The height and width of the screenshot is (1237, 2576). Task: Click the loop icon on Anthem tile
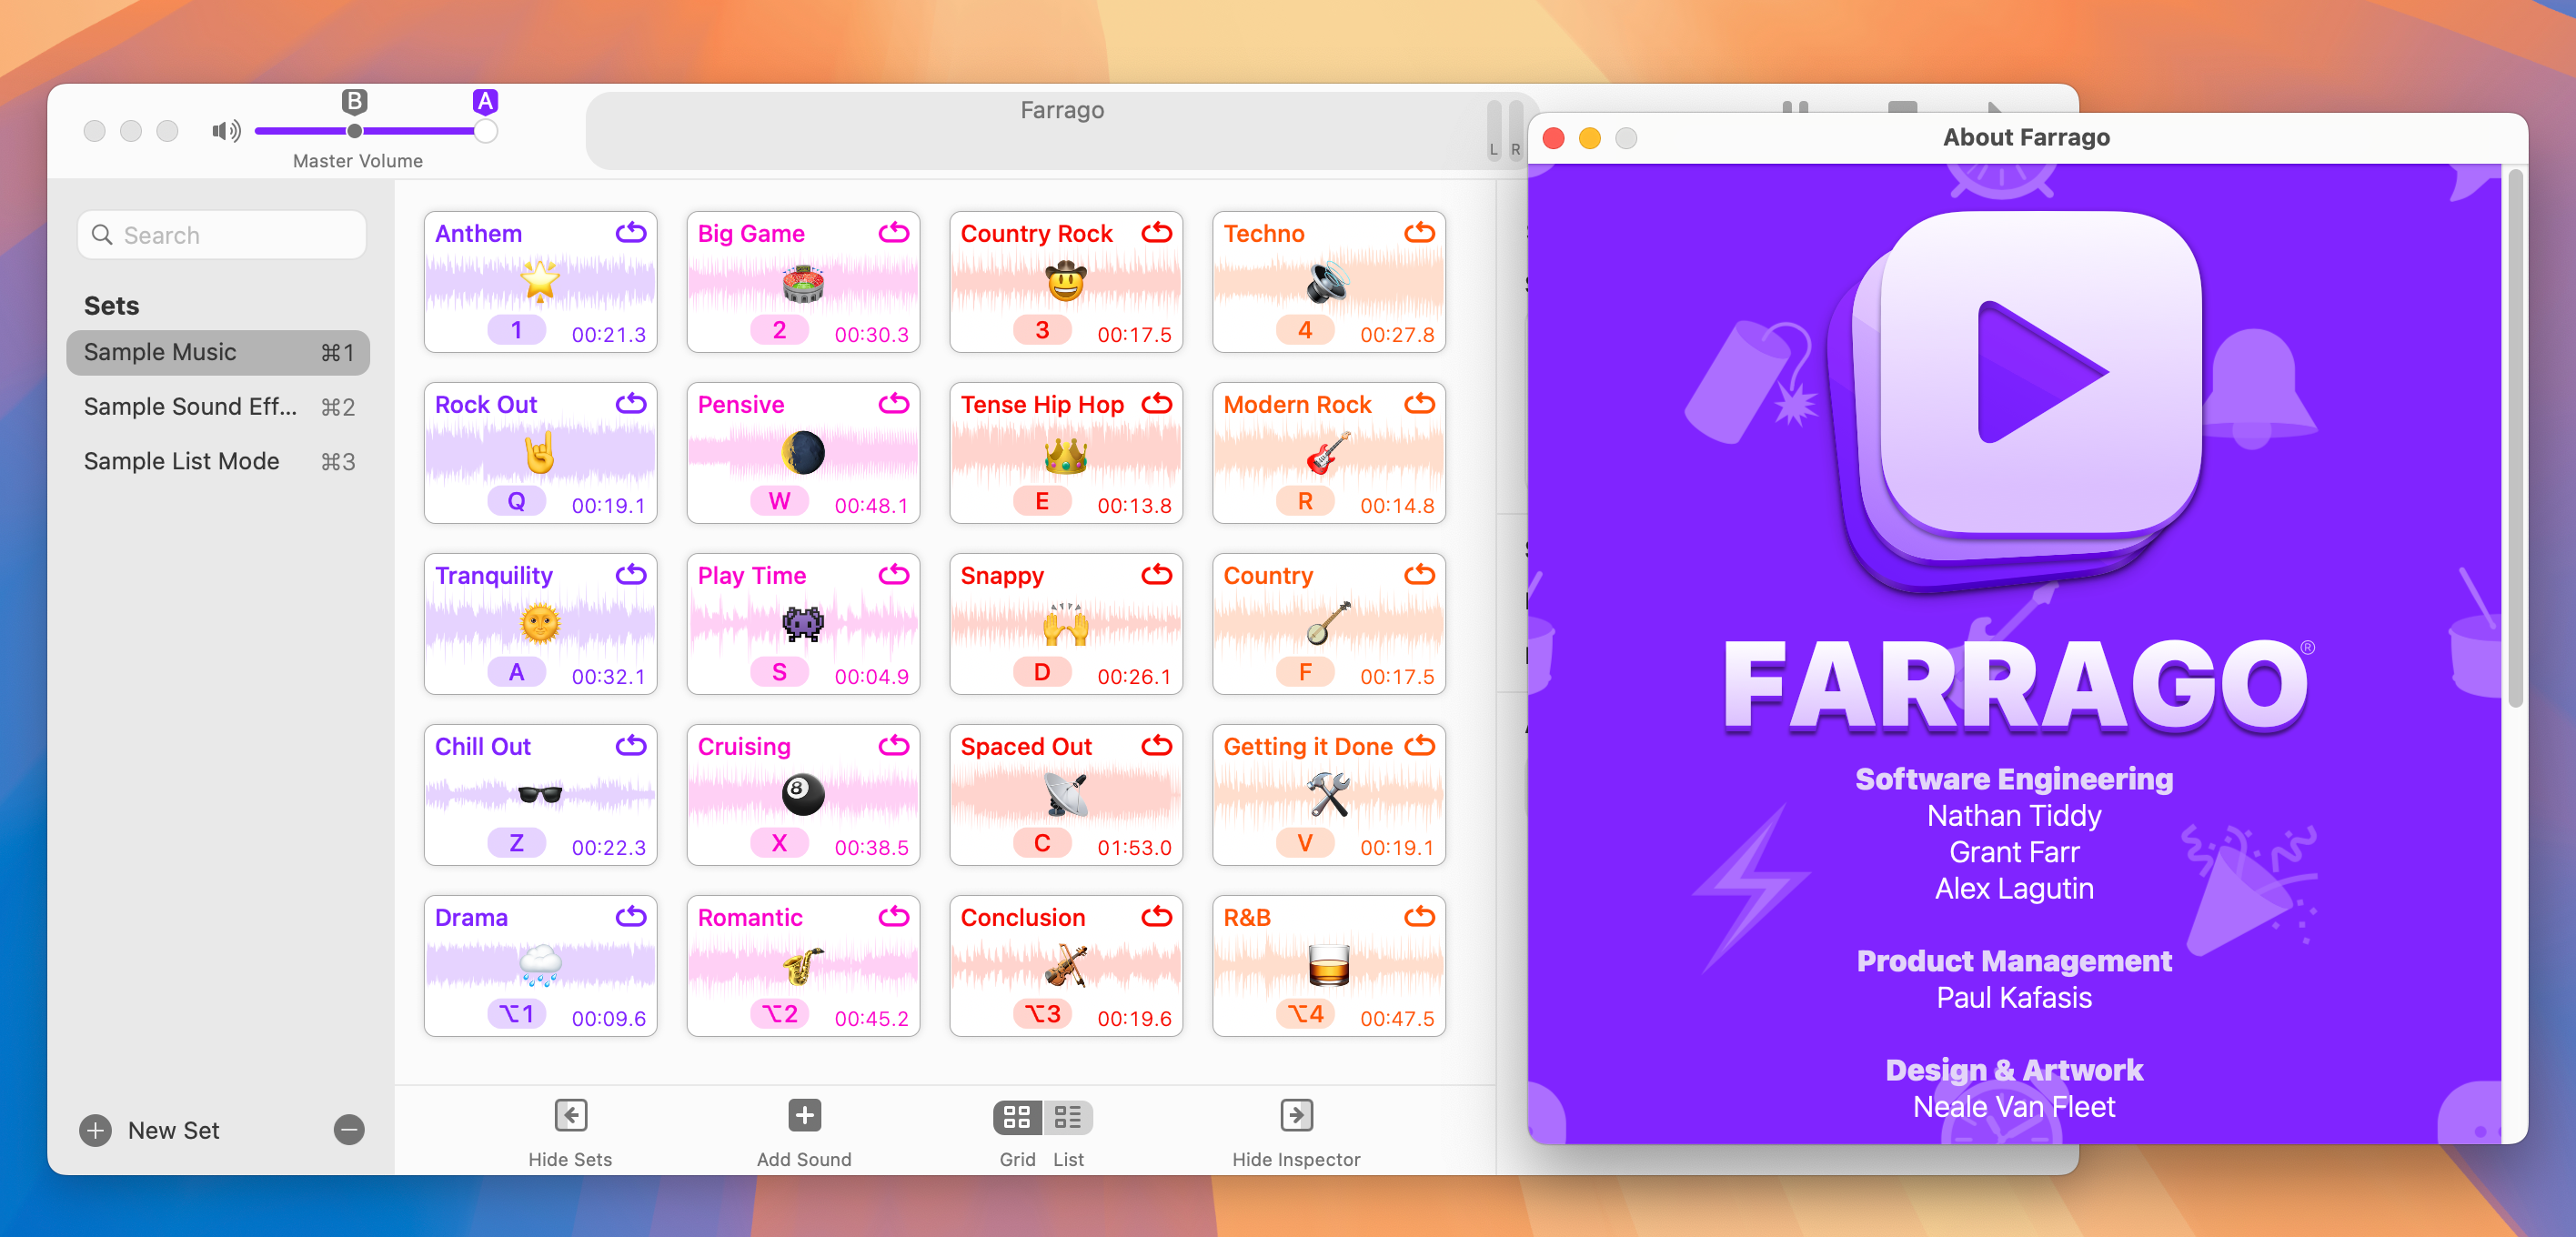coord(631,233)
